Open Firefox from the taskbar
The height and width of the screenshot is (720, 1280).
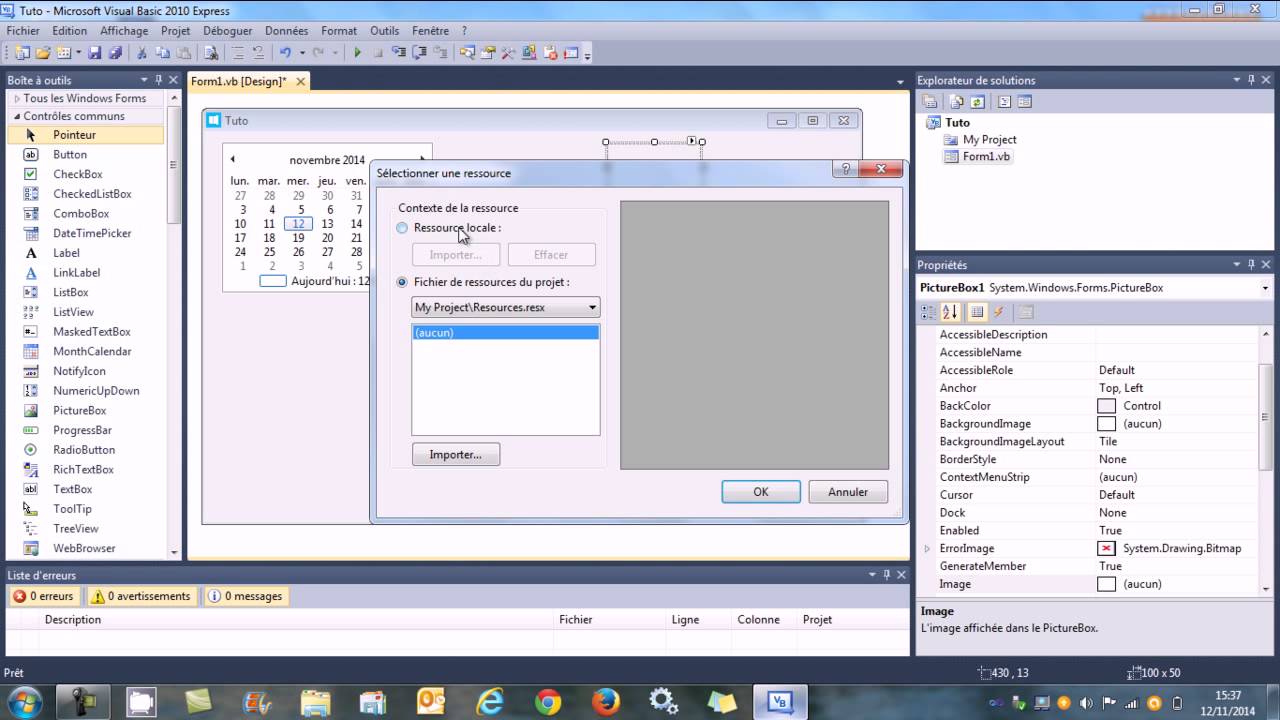tap(606, 702)
